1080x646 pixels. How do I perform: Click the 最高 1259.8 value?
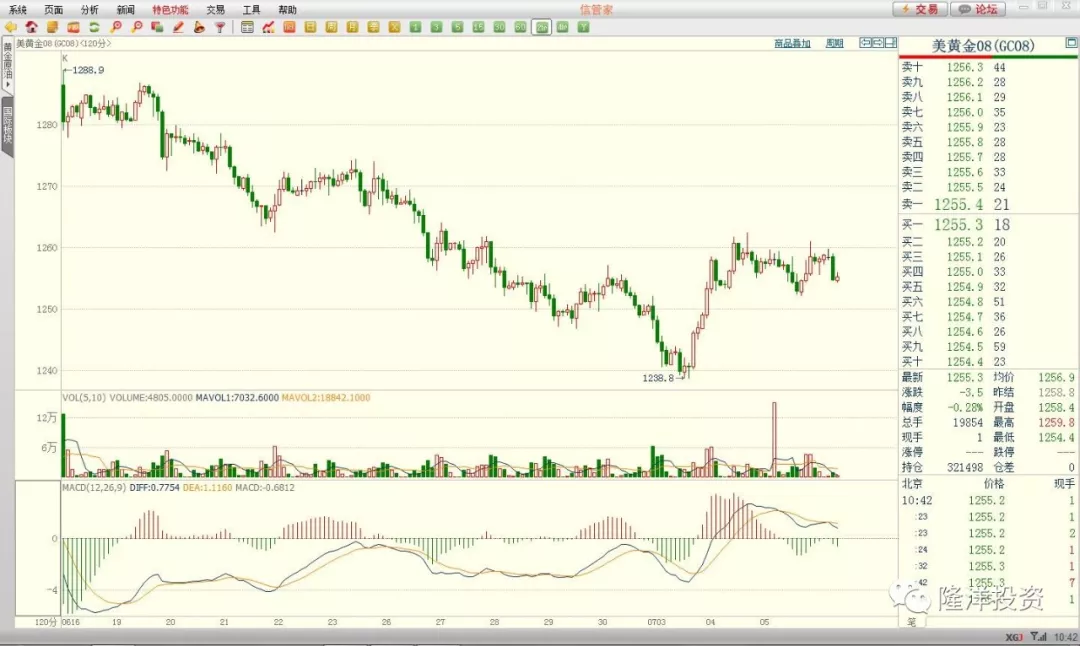(x=1057, y=422)
